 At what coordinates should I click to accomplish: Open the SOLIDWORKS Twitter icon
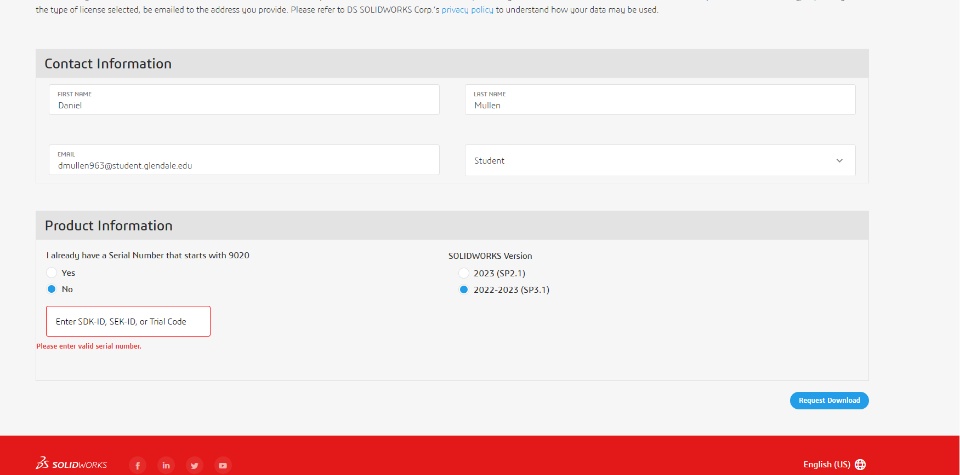(195, 465)
